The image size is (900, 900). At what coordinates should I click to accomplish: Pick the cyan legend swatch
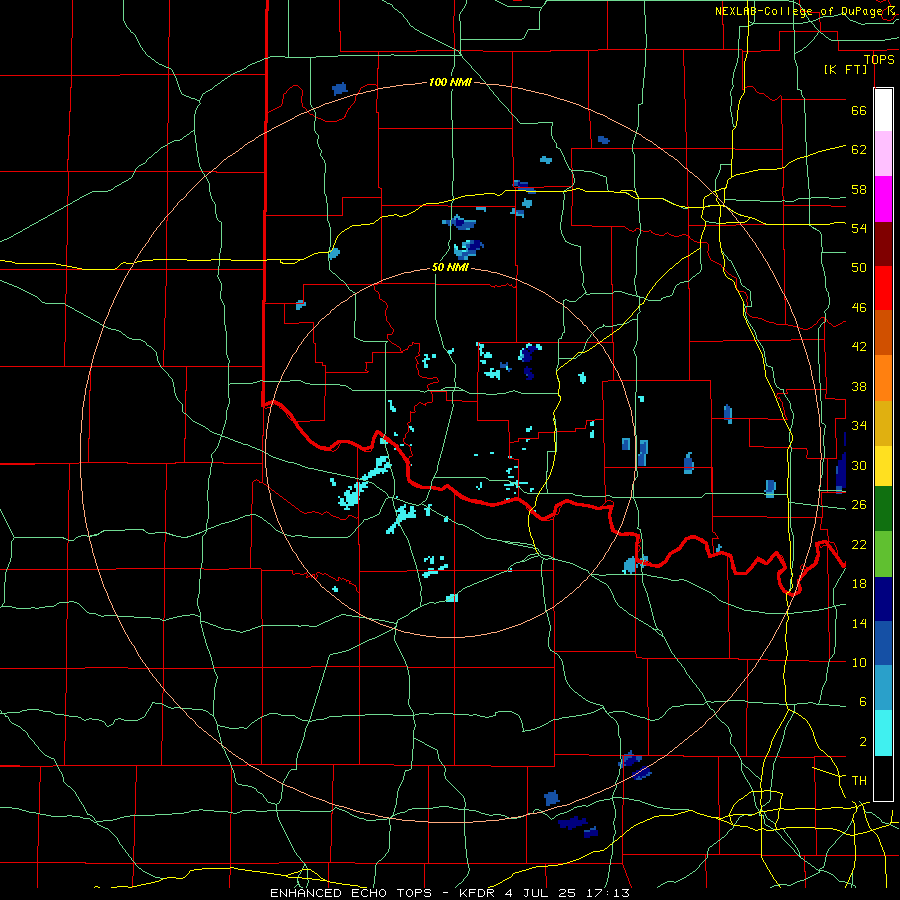point(883,733)
